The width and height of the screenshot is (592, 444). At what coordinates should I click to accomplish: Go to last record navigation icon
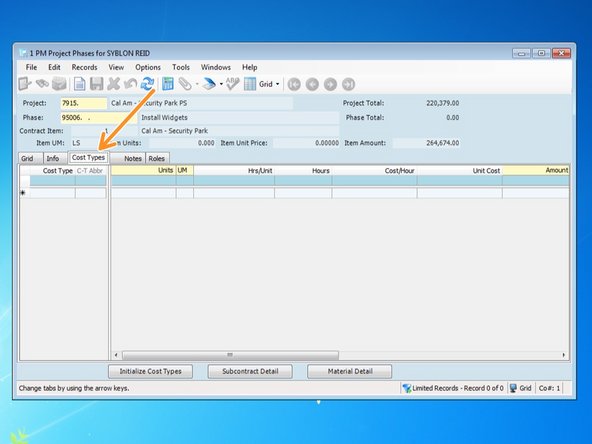coord(348,84)
